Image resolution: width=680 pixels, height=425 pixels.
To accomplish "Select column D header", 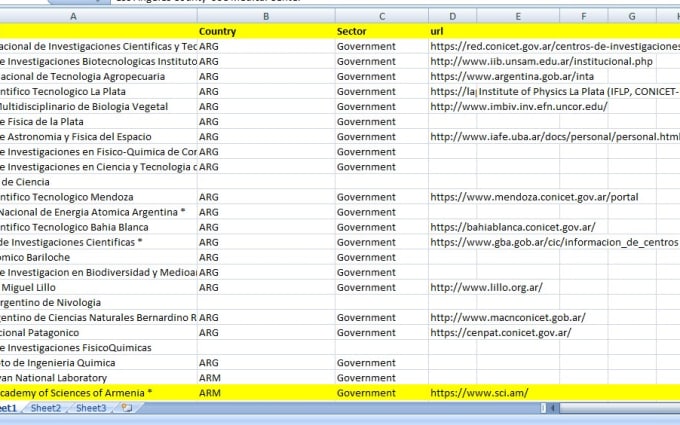I will point(452,16).
